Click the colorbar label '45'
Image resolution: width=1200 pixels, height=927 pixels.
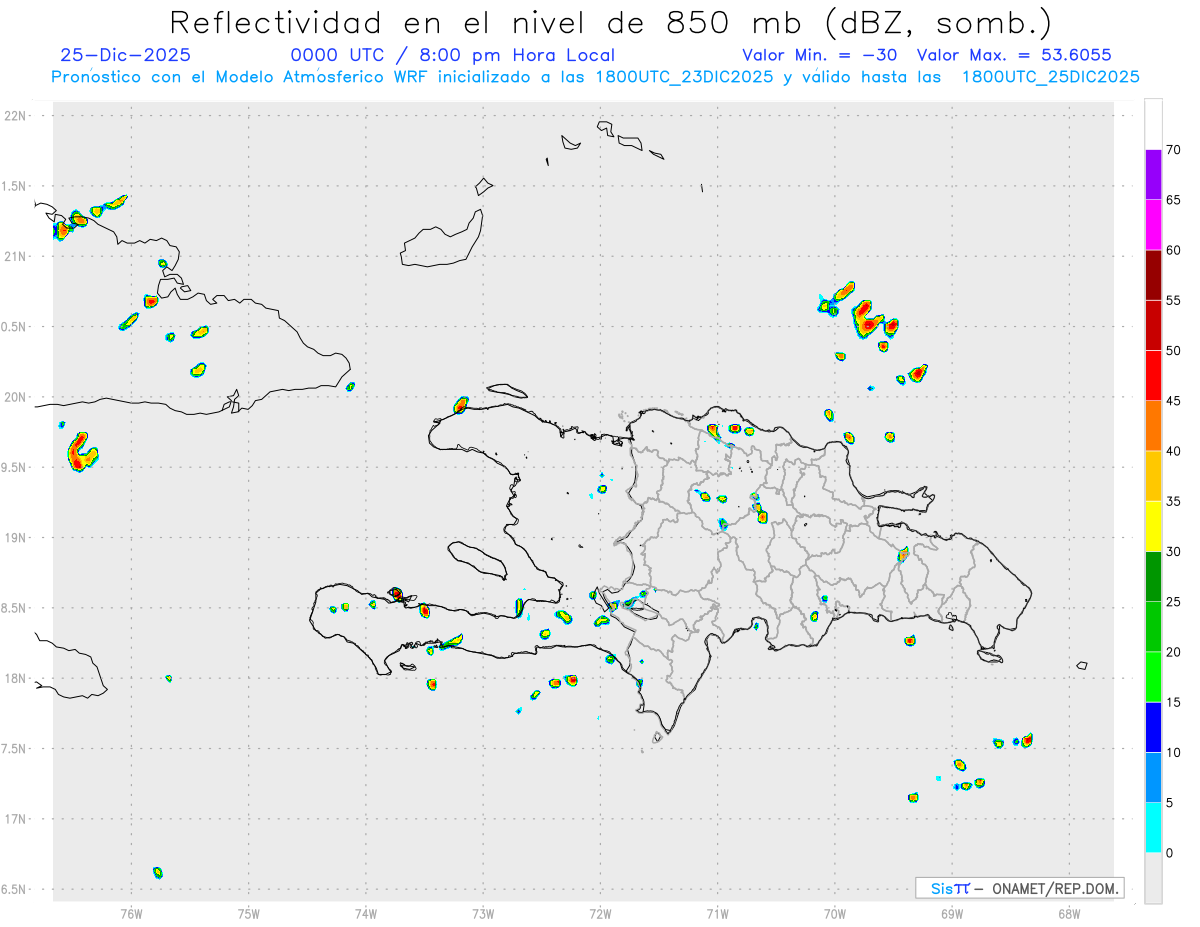[1174, 401]
